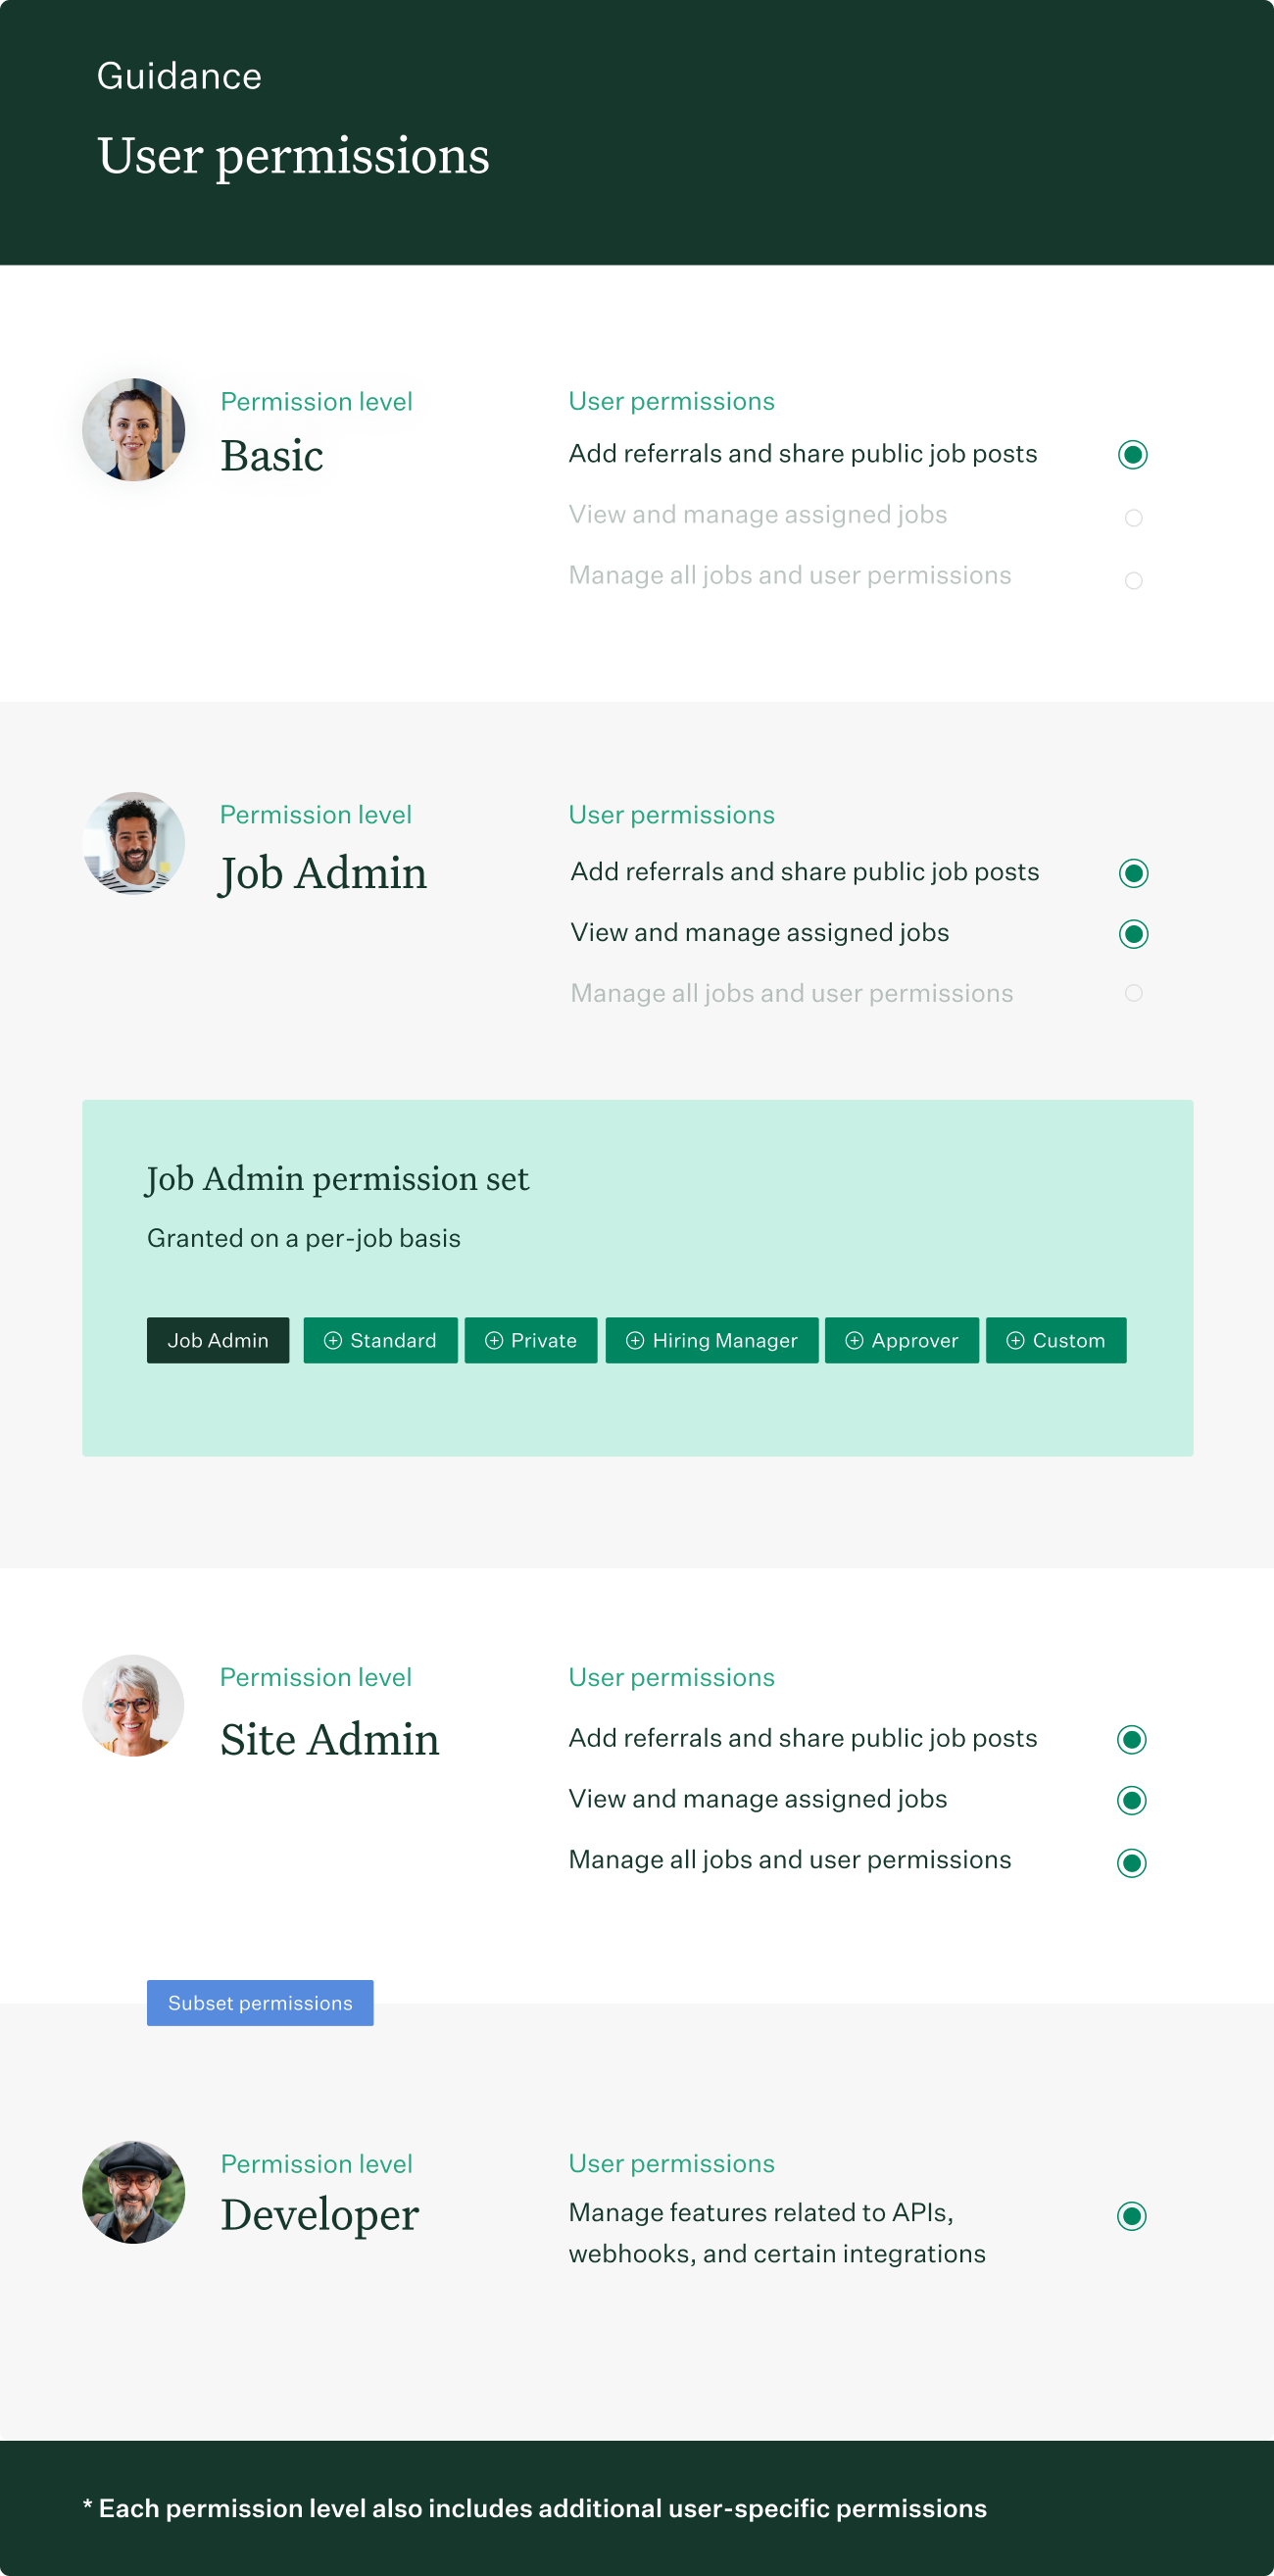Screen dimensions: 1274x2576
Task: Toggle Site Admin's 'Manage all jobs' radio
Action: coord(1132,1862)
